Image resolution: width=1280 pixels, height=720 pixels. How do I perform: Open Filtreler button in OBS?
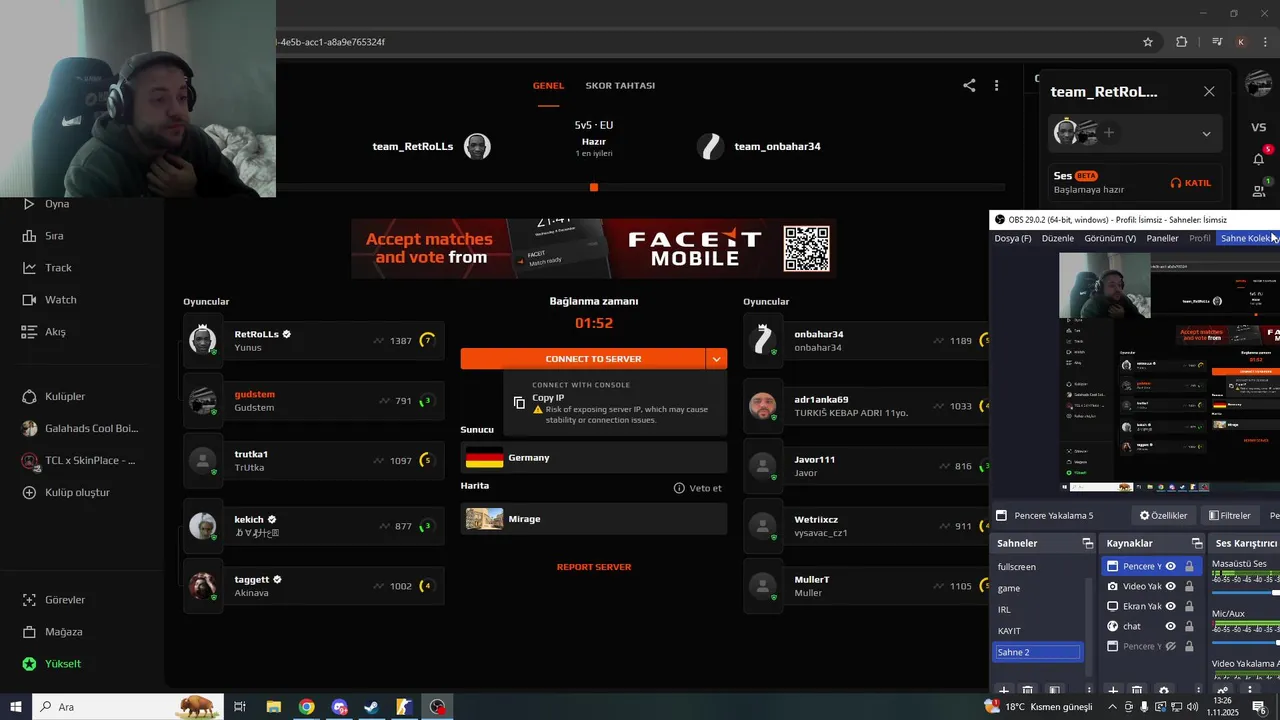click(x=1229, y=516)
